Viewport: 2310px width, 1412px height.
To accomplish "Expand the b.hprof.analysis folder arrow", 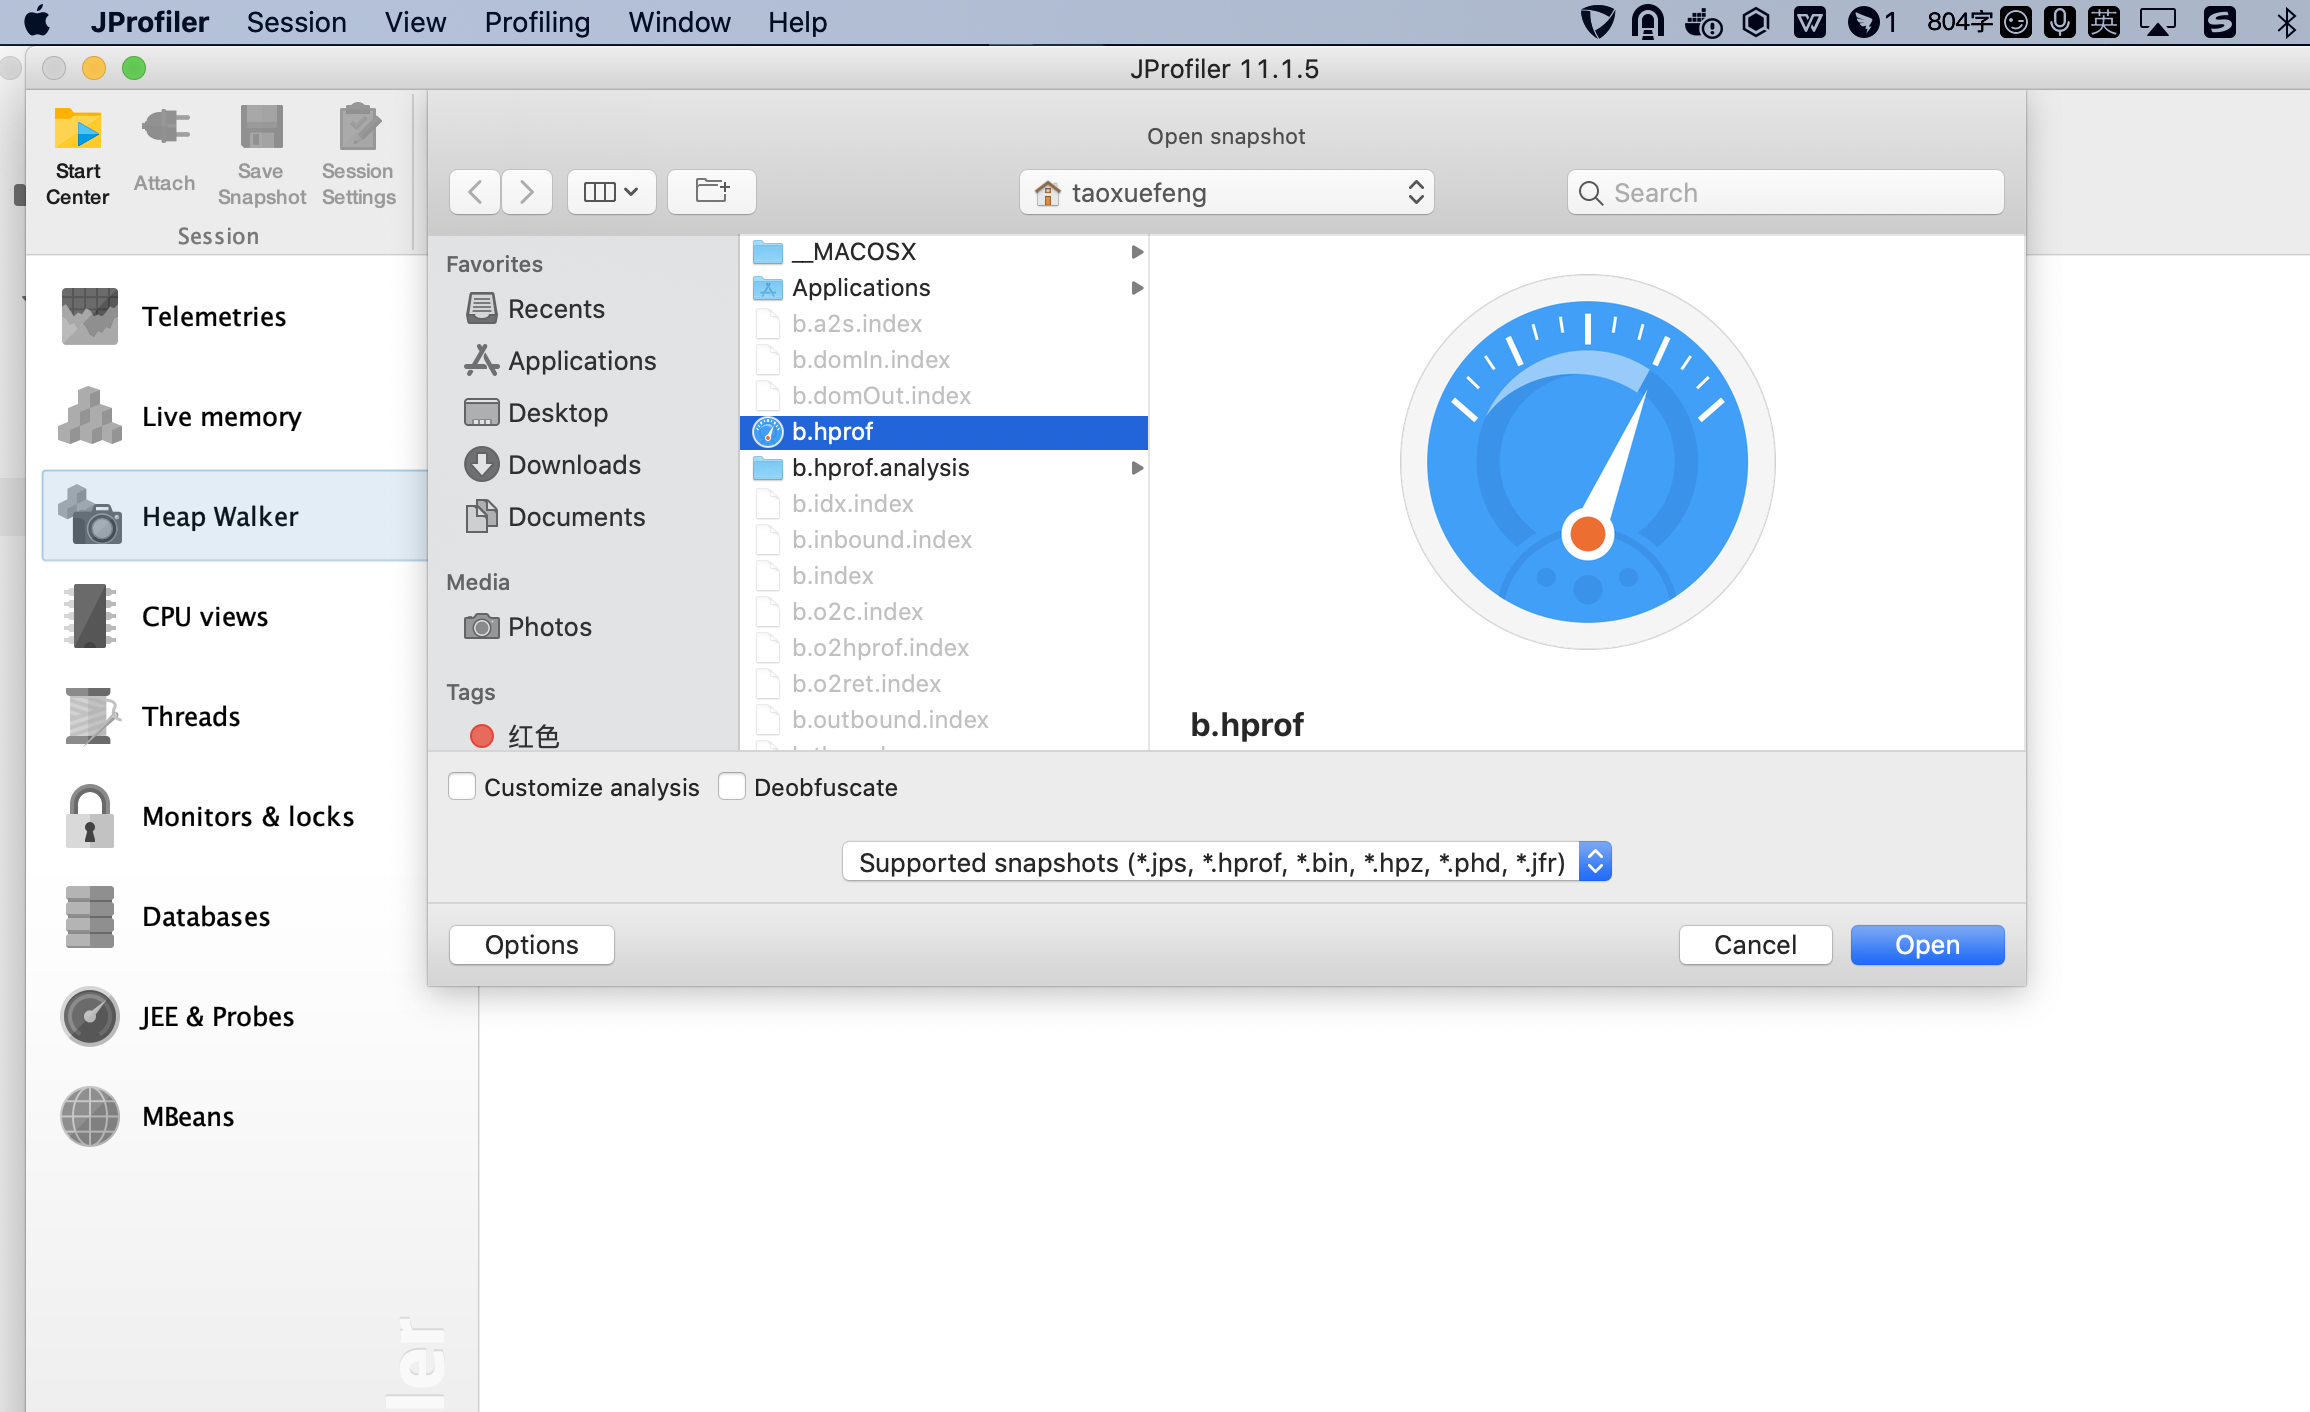I will coord(1137,468).
